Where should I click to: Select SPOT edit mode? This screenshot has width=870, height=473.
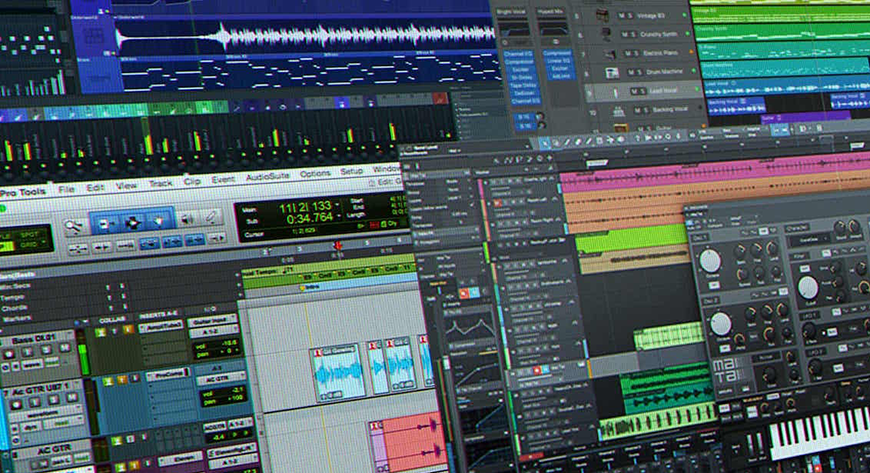pos(29,235)
